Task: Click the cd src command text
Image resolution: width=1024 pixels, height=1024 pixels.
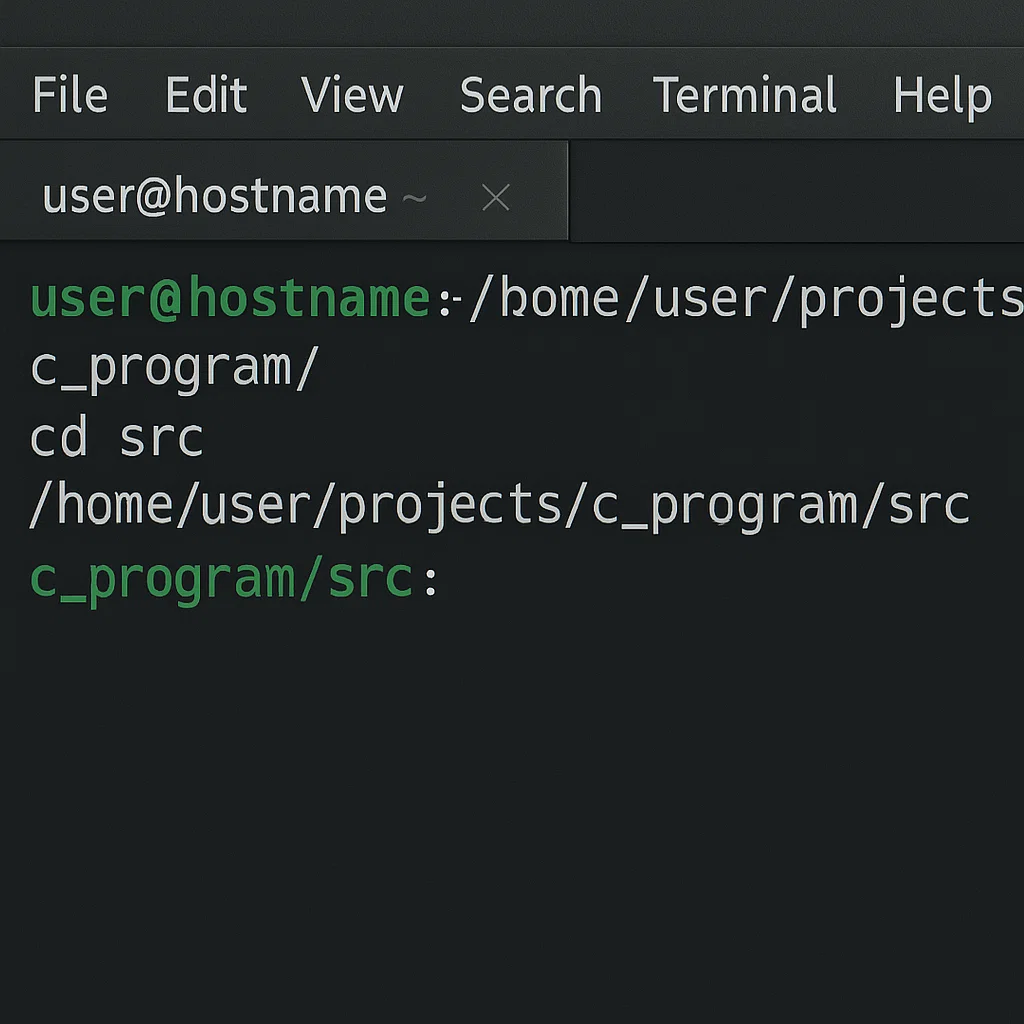Action: pyautogui.click(x=116, y=436)
